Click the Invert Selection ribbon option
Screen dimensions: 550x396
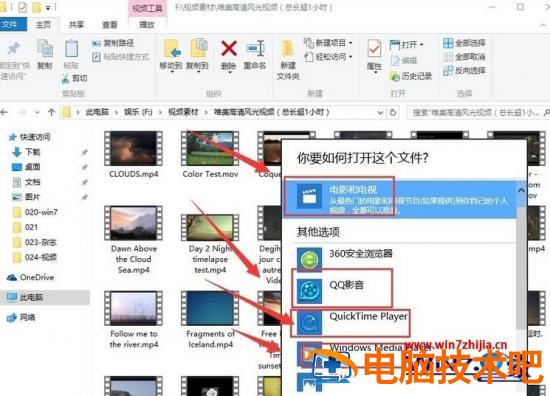click(464, 71)
